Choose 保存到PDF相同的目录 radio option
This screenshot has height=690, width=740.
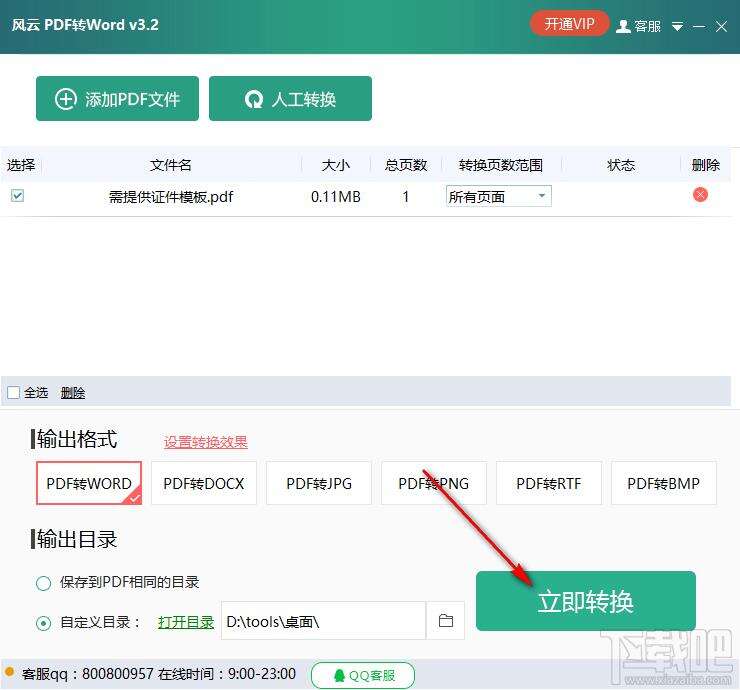point(43,583)
